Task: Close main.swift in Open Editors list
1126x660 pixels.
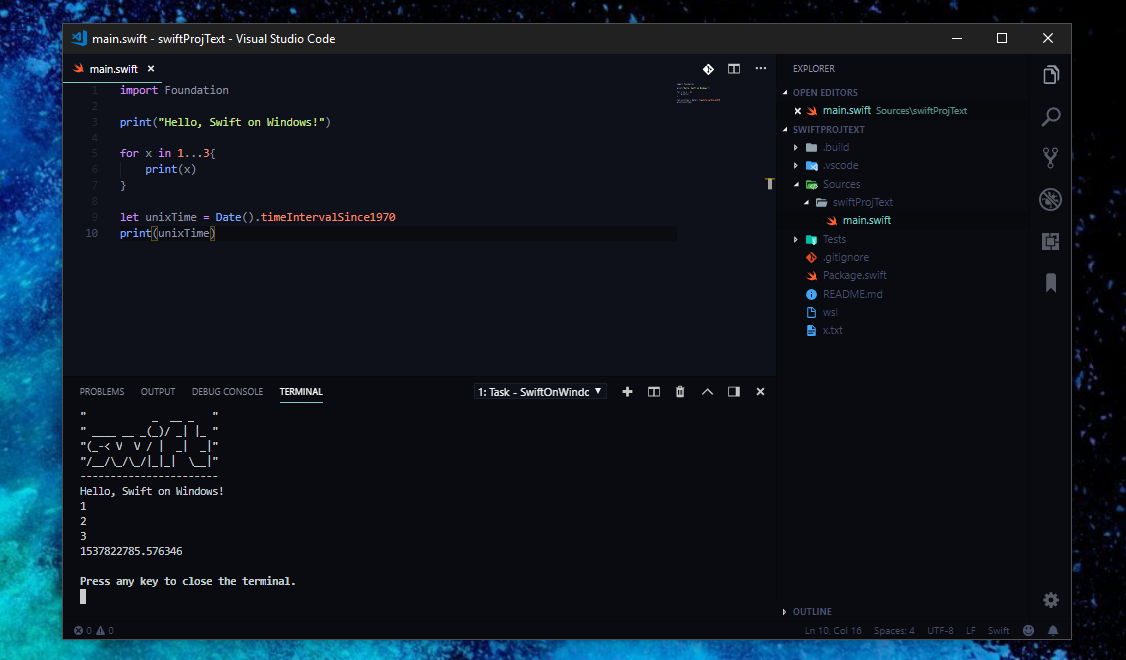Action: pyautogui.click(x=797, y=111)
